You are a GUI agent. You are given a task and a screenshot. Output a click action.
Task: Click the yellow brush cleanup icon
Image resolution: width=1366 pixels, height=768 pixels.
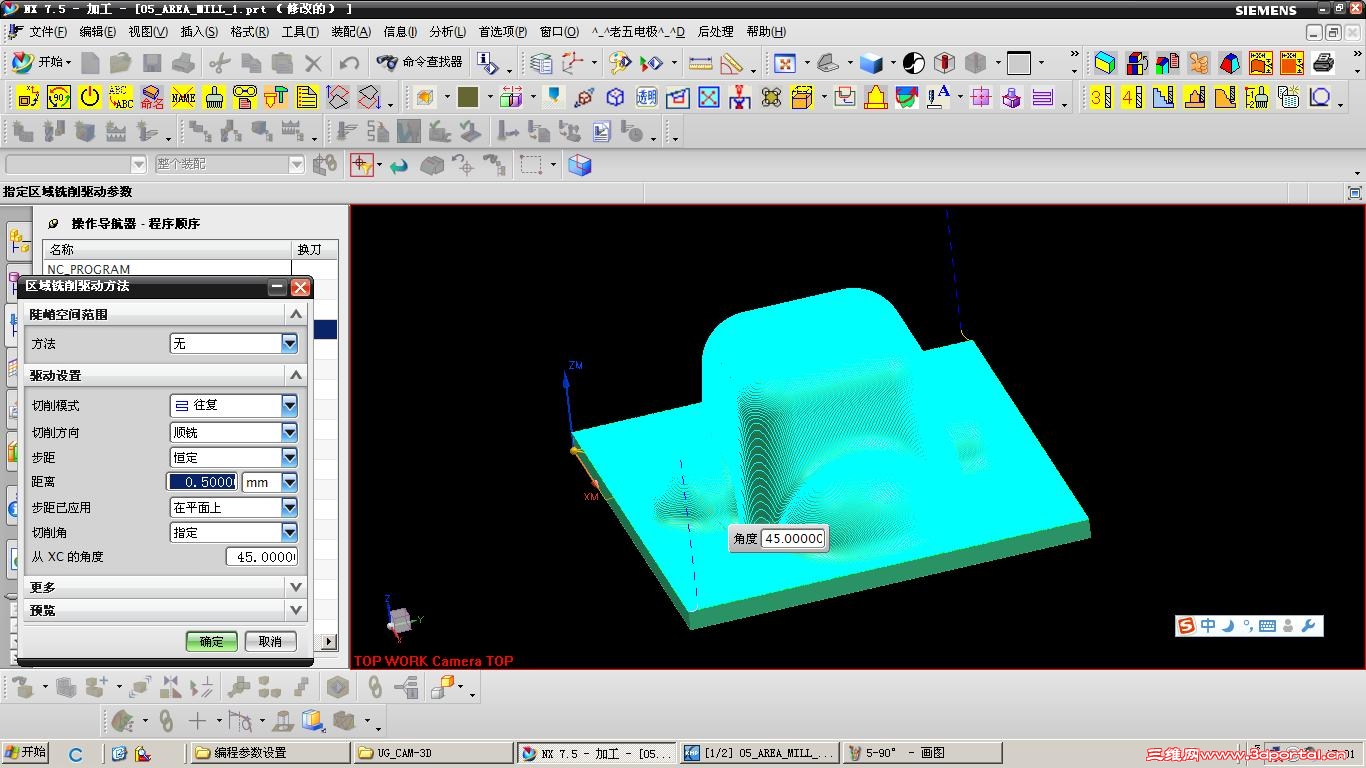pos(214,97)
